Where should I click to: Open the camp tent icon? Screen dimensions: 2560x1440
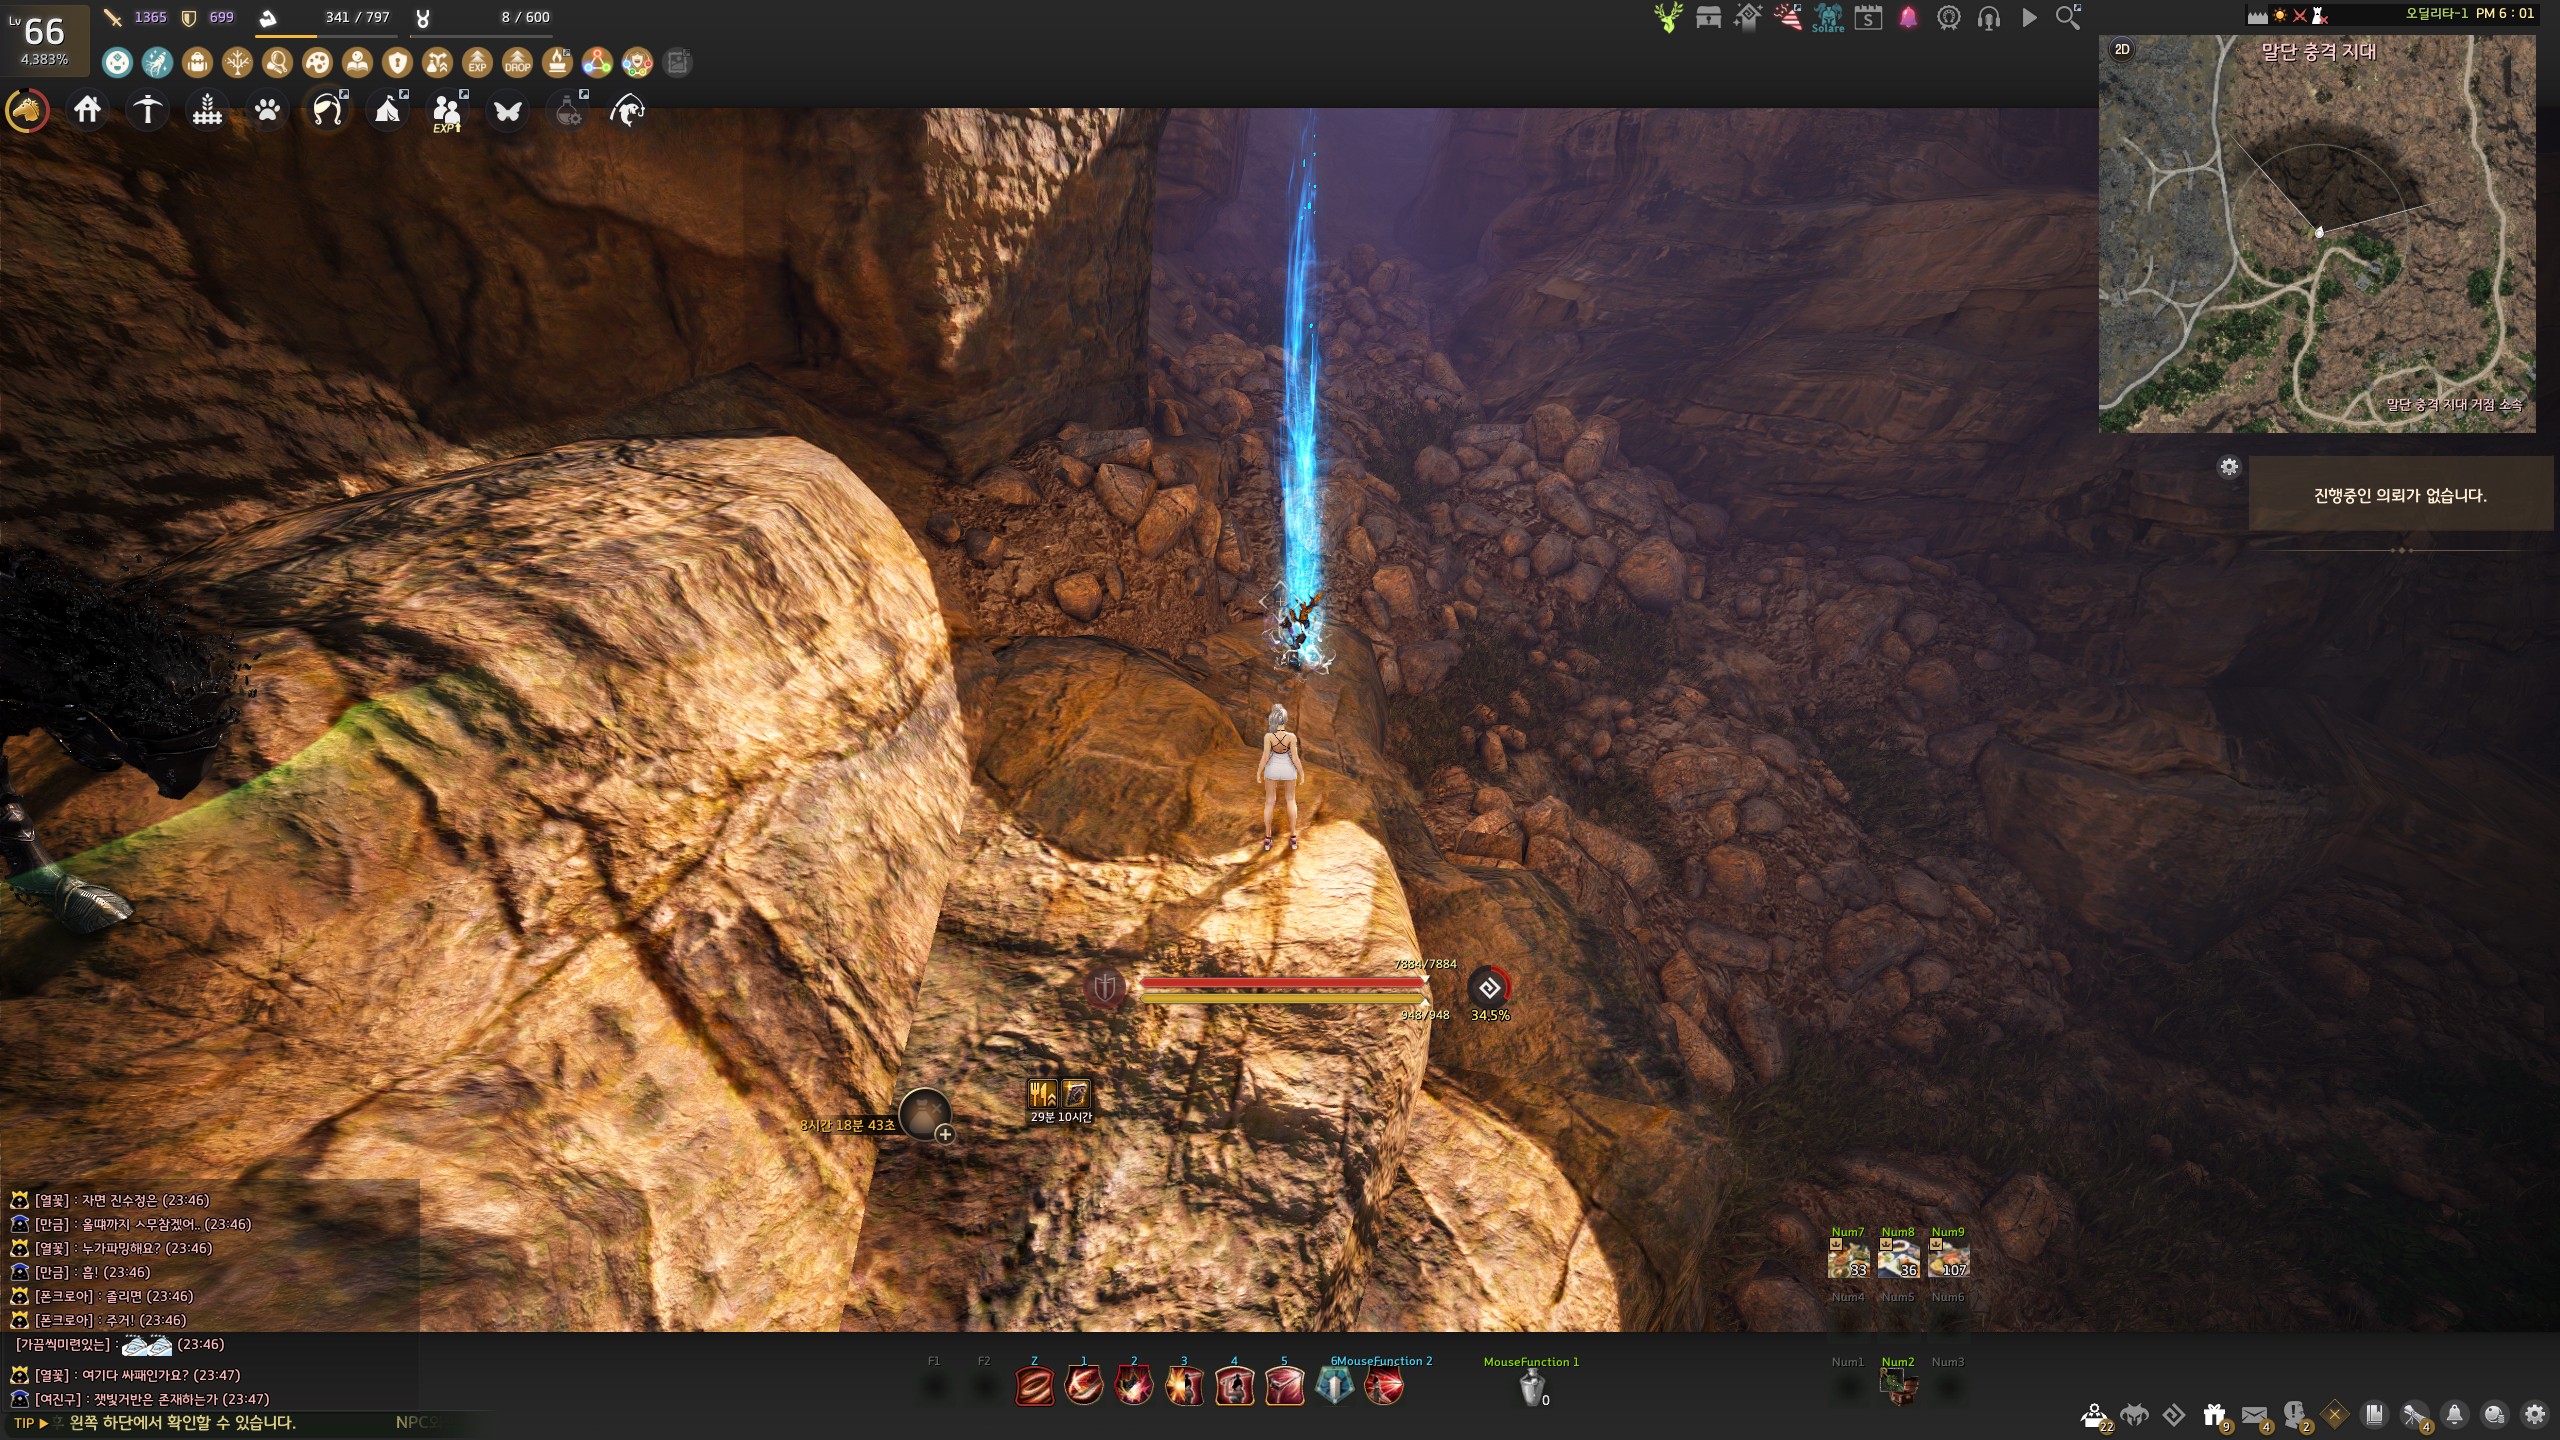pos(388,110)
